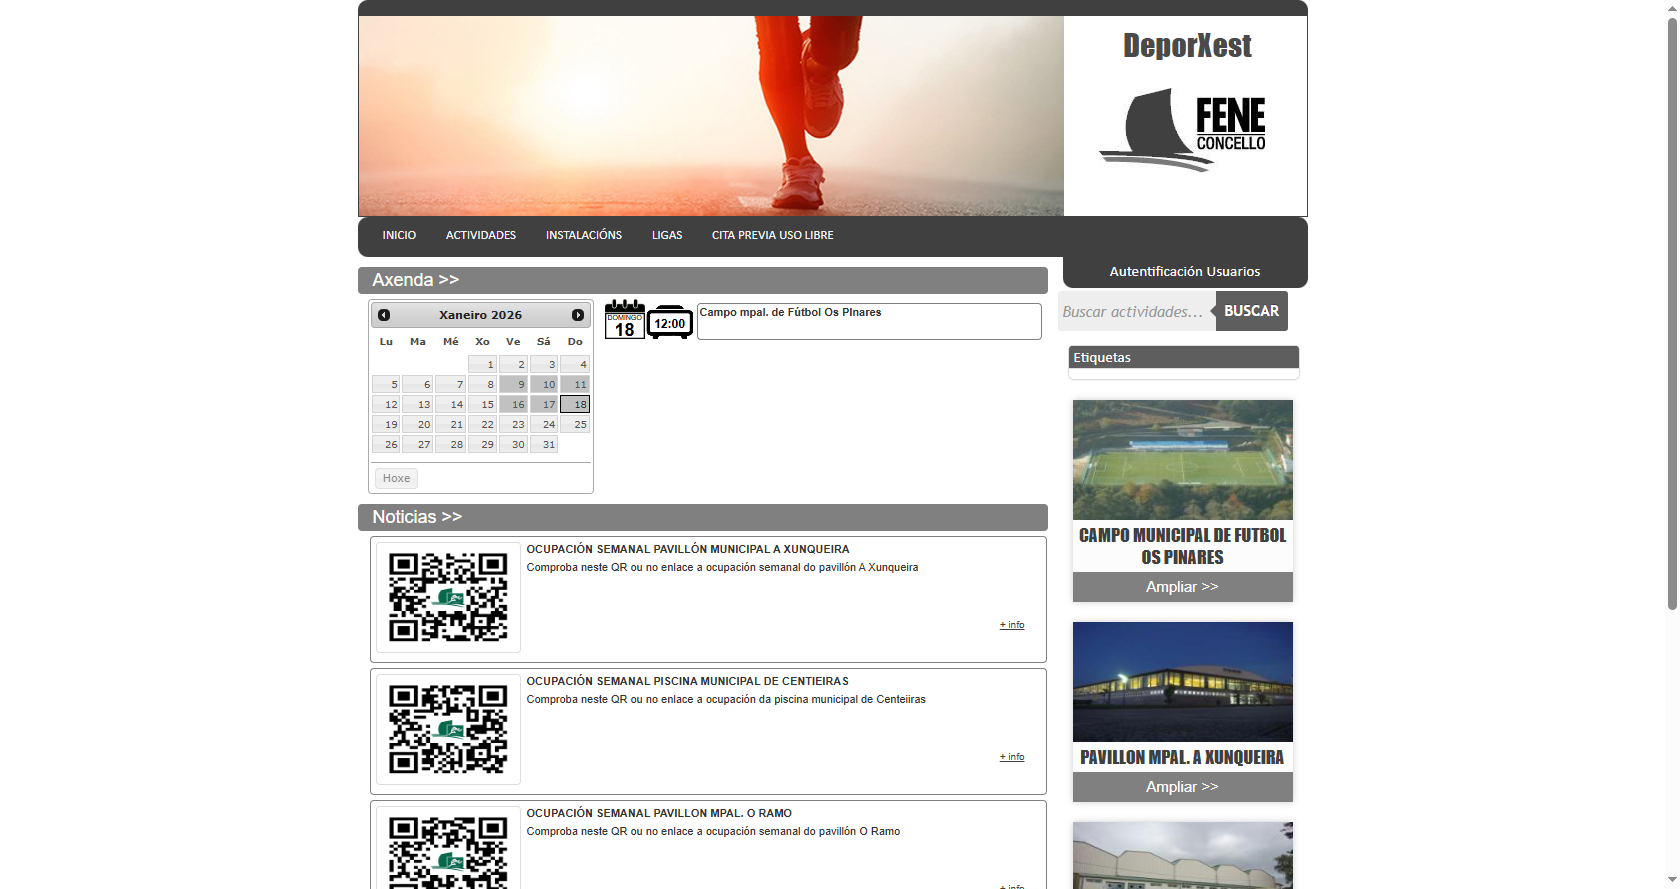Open QR code for Pavillón A Xunqueira
The width and height of the screenshot is (1680, 889).
point(448,597)
